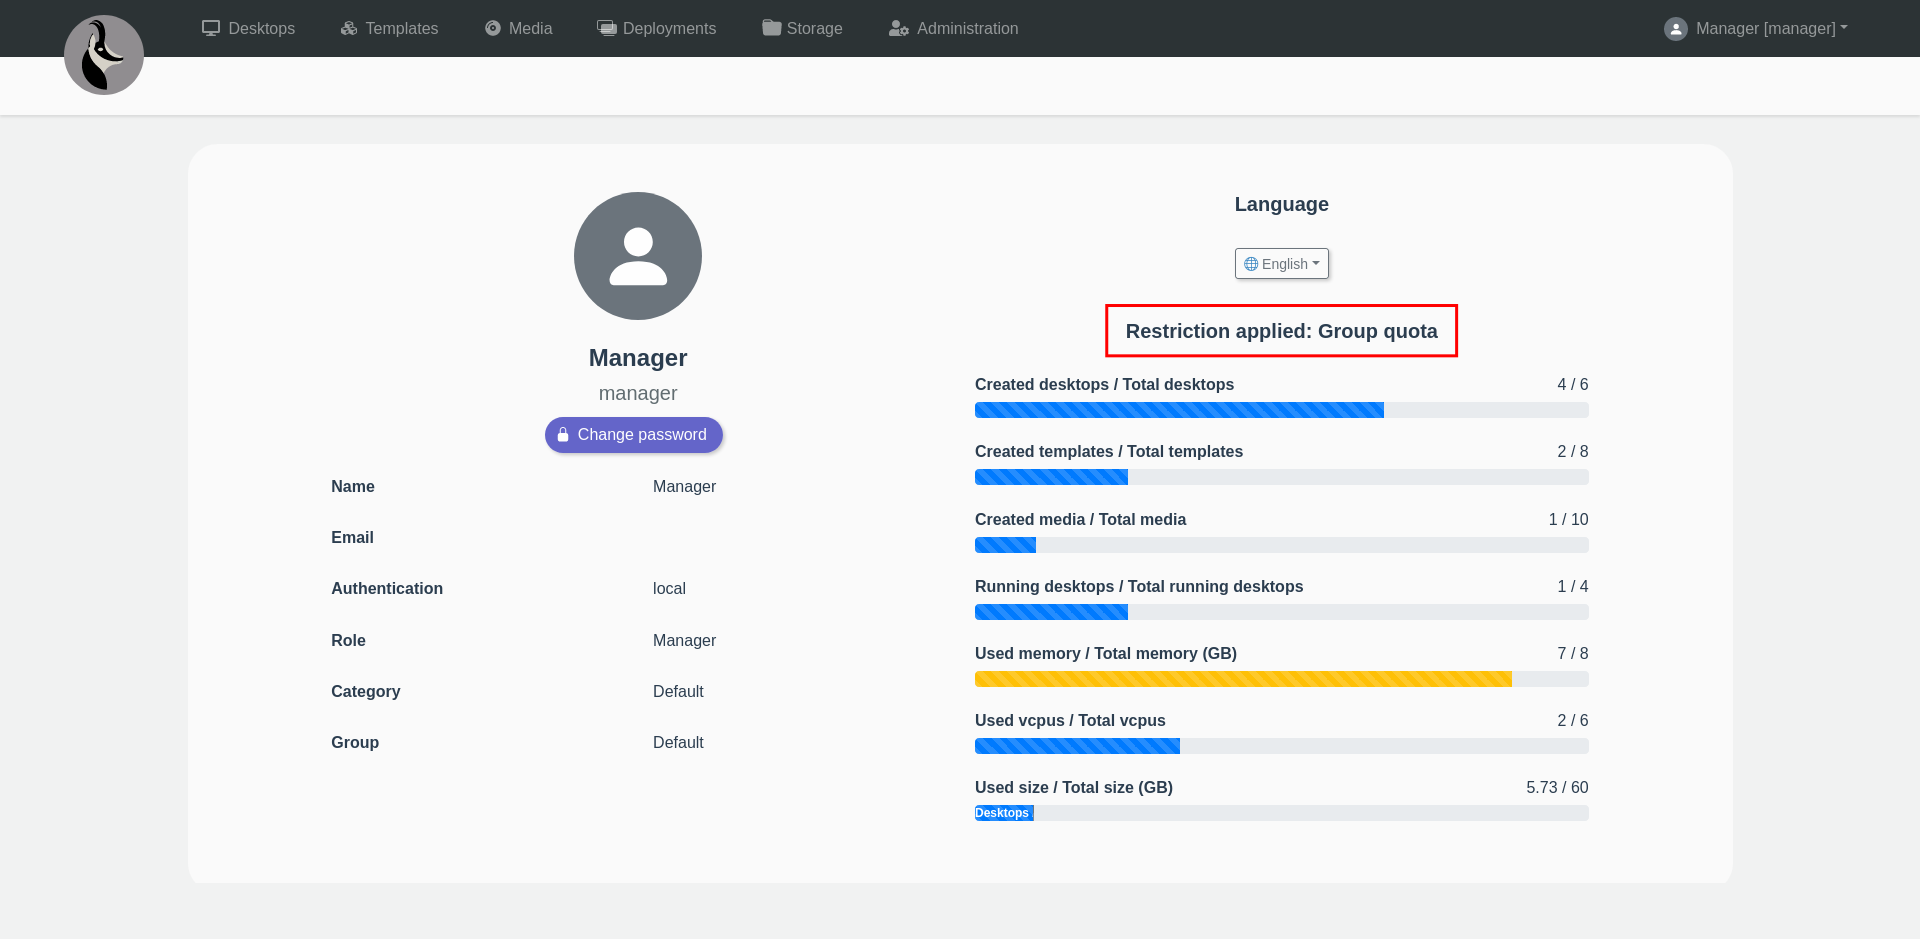Click the Used memory progress bar
This screenshot has height=939, width=1920.
[1281, 679]
